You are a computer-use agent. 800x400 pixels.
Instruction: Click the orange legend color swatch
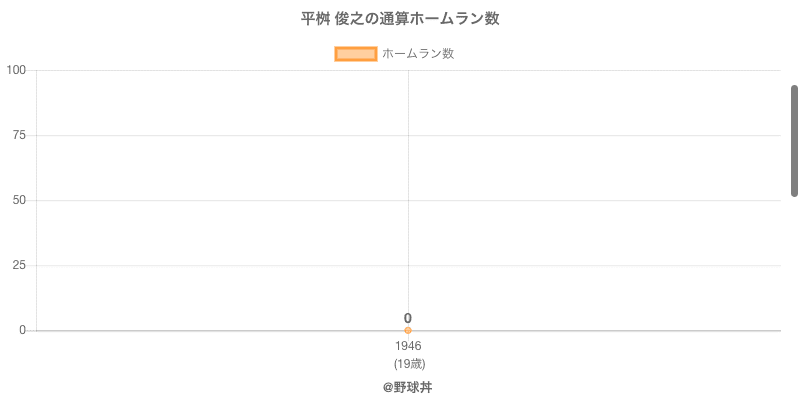pyautogui.click(x=355, y=54)
